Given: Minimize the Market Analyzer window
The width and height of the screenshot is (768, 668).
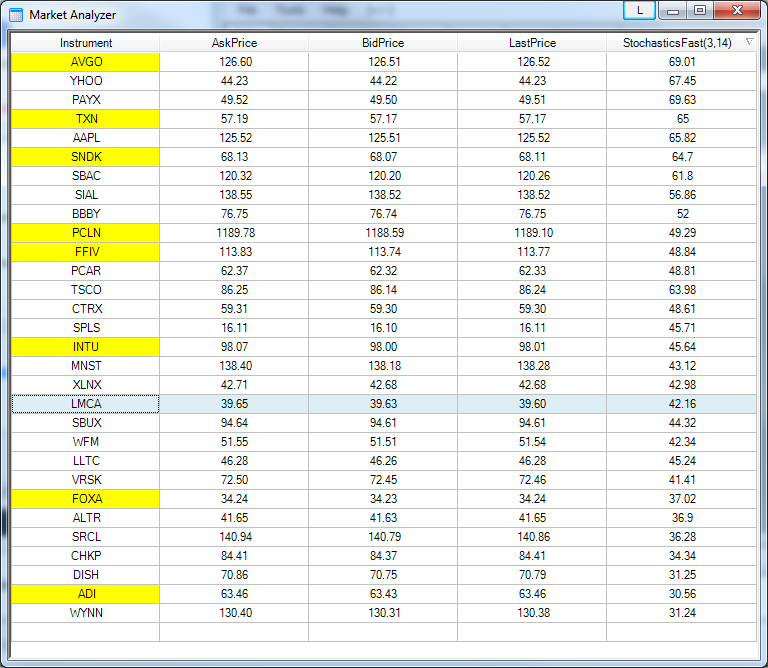Looking at the screenshot, I should click(x=673, y=10).
